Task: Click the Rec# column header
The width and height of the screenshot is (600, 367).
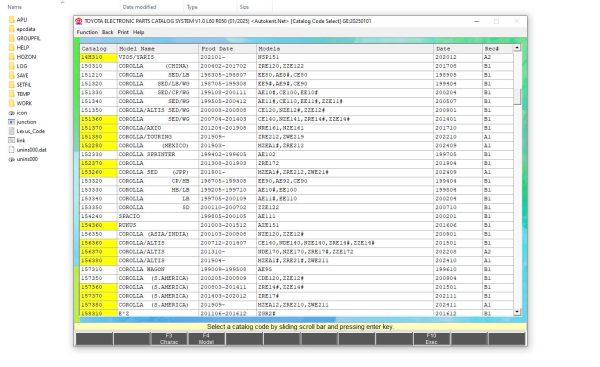Action: 498,49
